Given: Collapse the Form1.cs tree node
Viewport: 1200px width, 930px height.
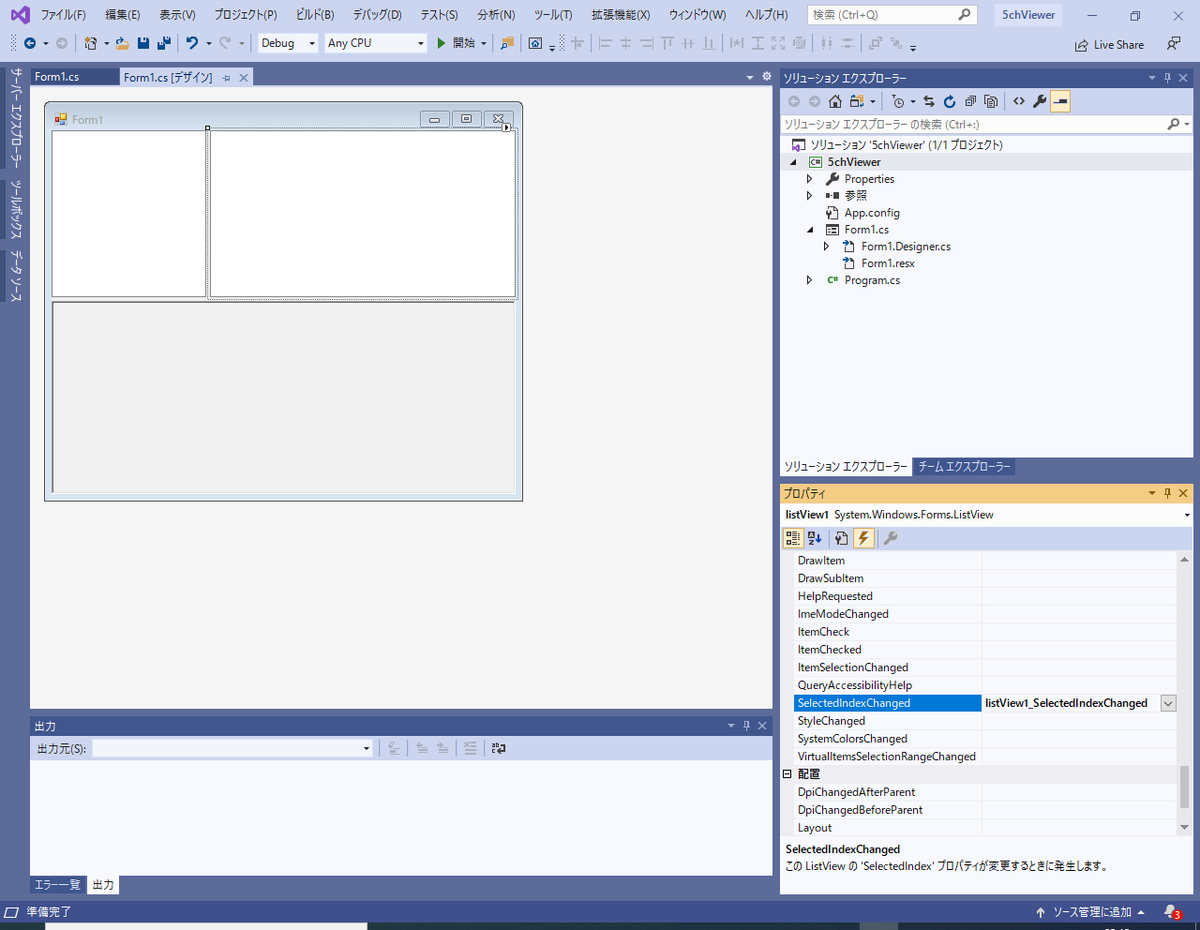Looking at the screenshot, I should [x=810, y=230].
